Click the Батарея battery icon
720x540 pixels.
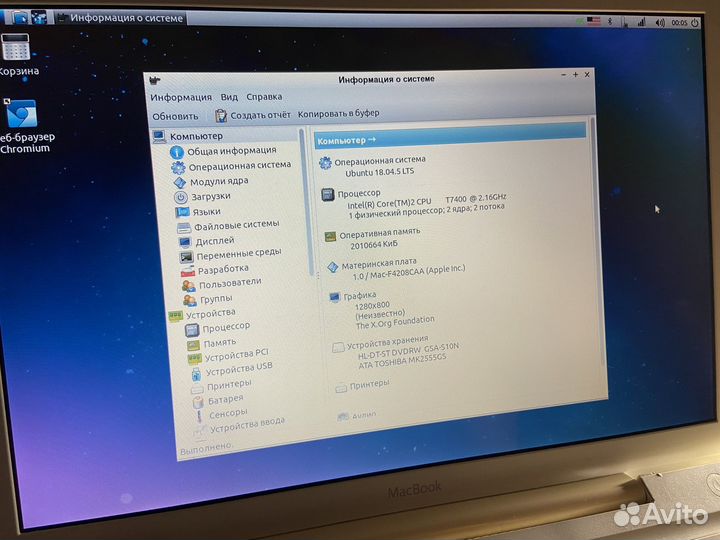(x=198, y=403)
